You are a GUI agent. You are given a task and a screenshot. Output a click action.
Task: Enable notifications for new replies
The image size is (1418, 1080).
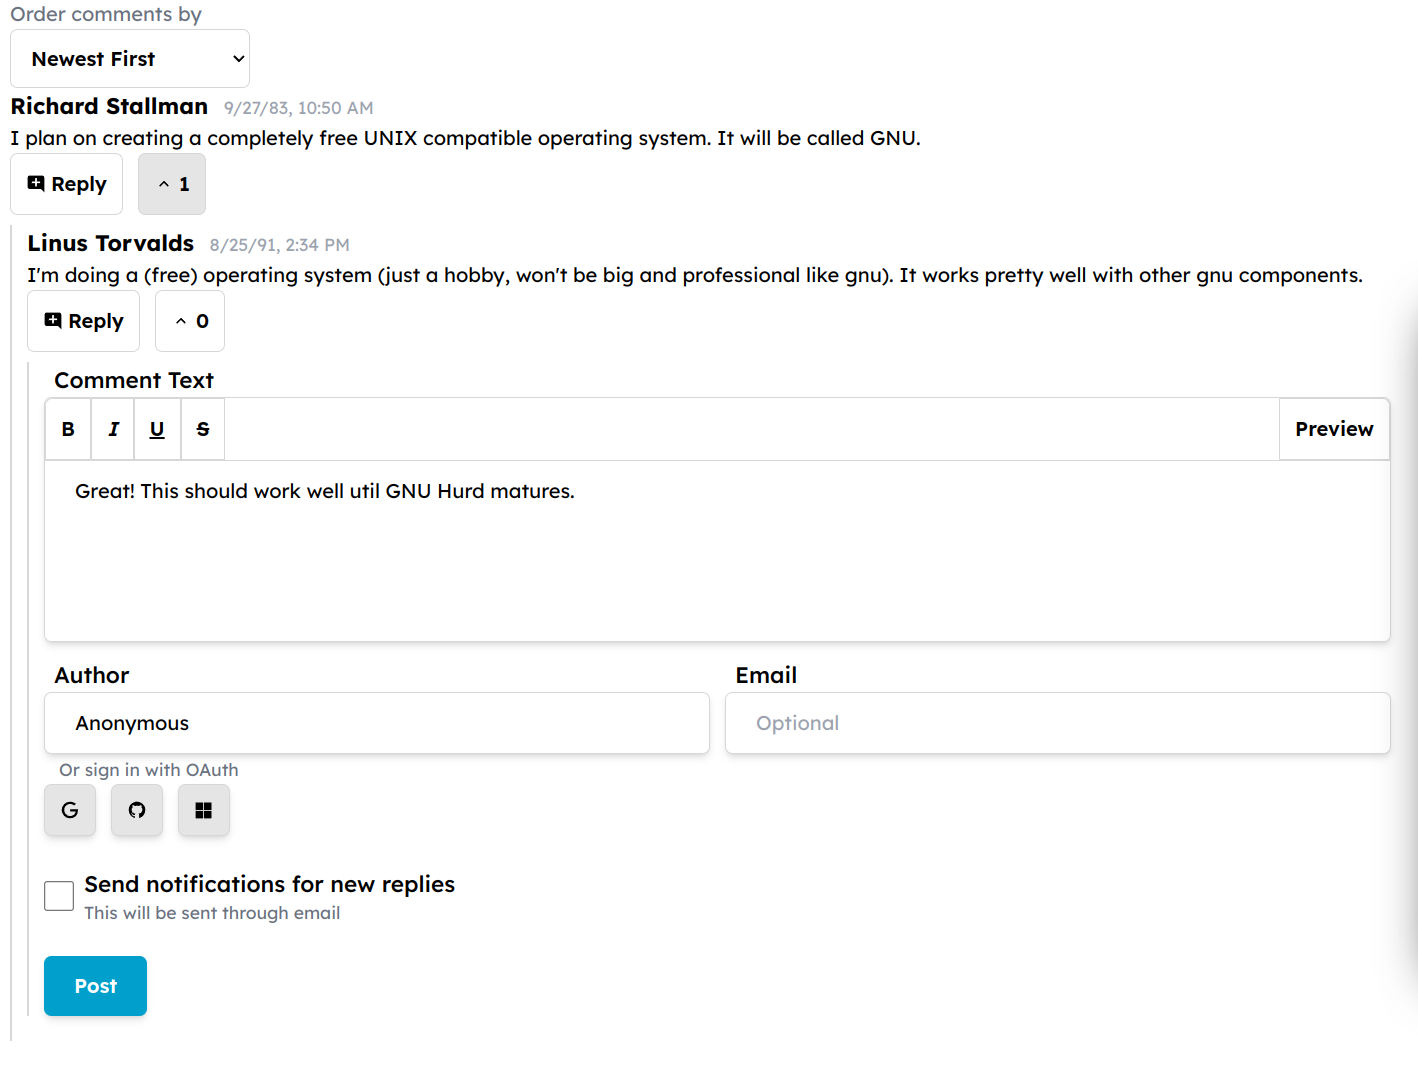click(59, 896)
